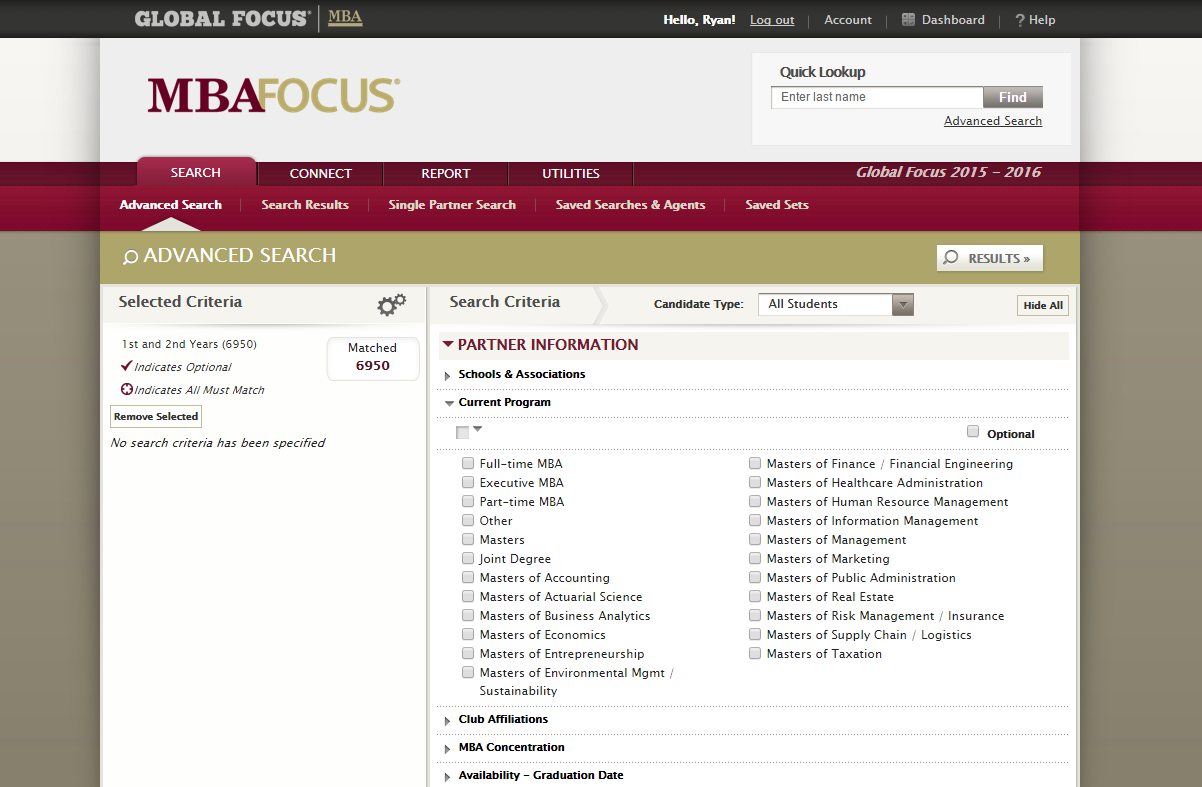Check the Joint Degree checkbox
This screenshot has height=787, width=1202.
point(468,559)
